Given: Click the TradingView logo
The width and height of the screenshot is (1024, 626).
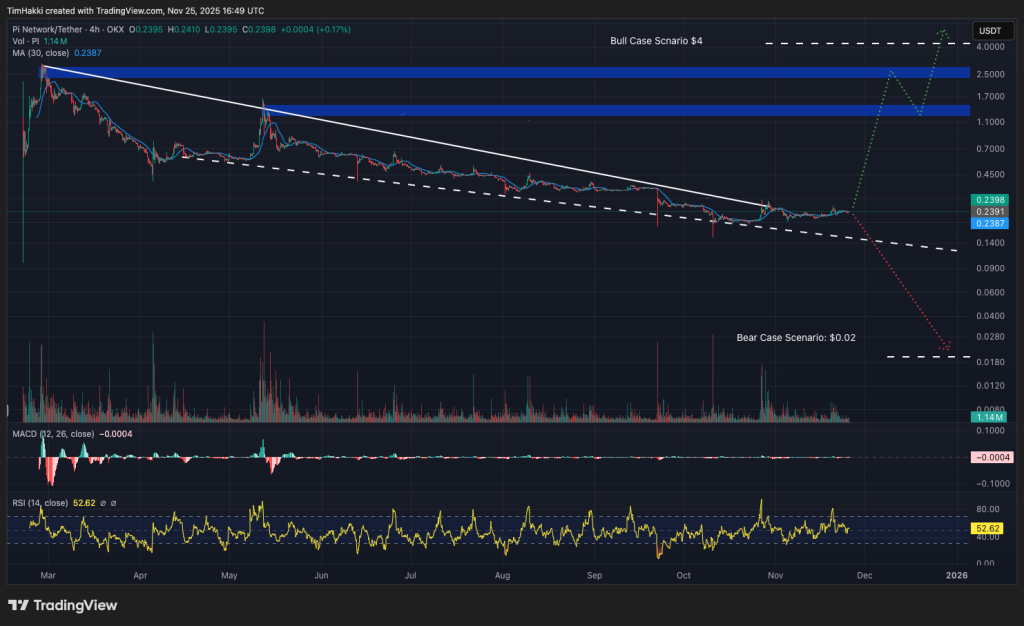Looking at the screenshot, I should tap(60, 605).
